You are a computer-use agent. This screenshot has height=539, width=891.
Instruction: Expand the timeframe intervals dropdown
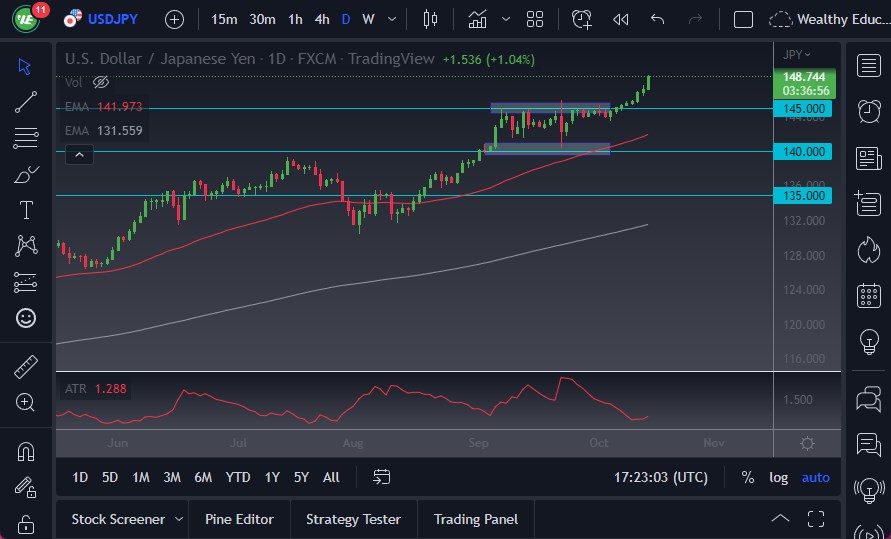pyautogui.click(x=392, y=19)
